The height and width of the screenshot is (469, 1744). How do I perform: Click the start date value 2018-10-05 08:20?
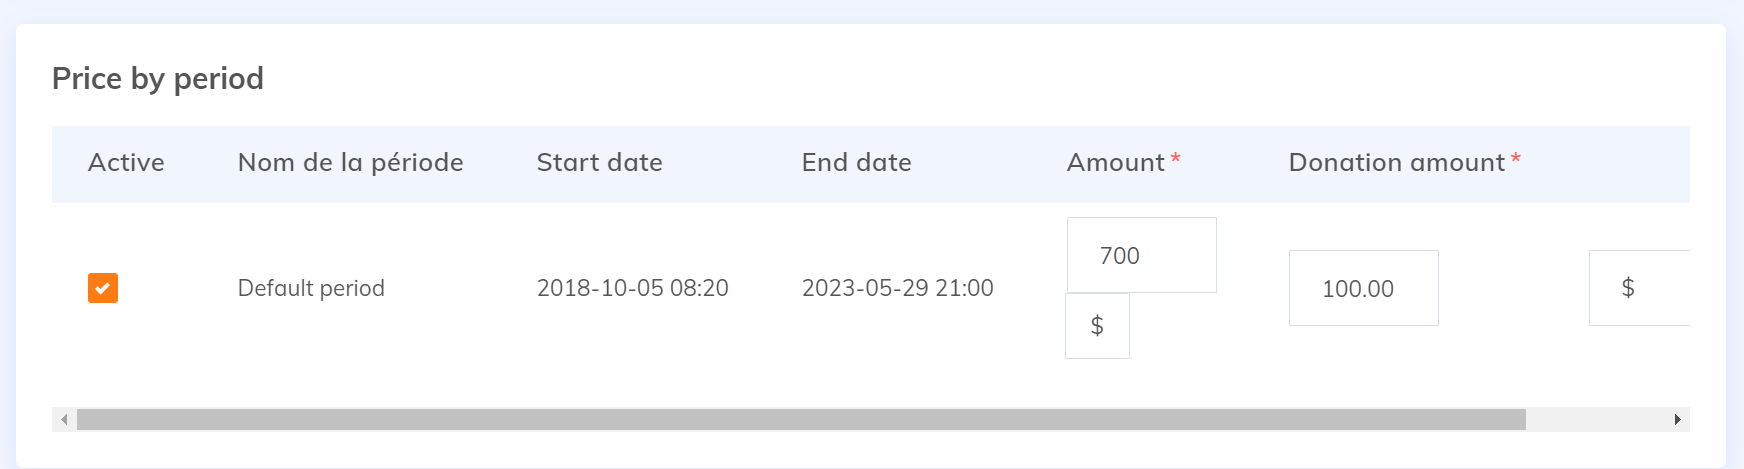[632, 288]
